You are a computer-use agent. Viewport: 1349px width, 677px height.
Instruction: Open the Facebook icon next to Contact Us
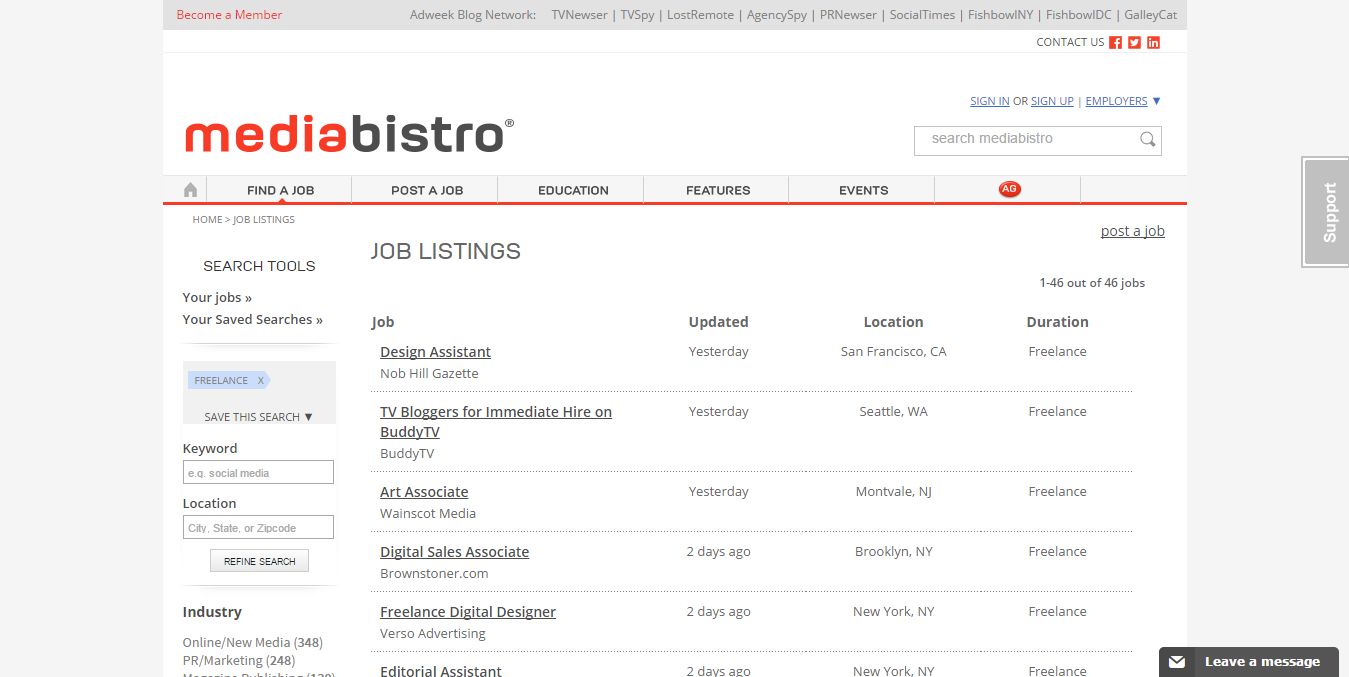point(1116,42)
